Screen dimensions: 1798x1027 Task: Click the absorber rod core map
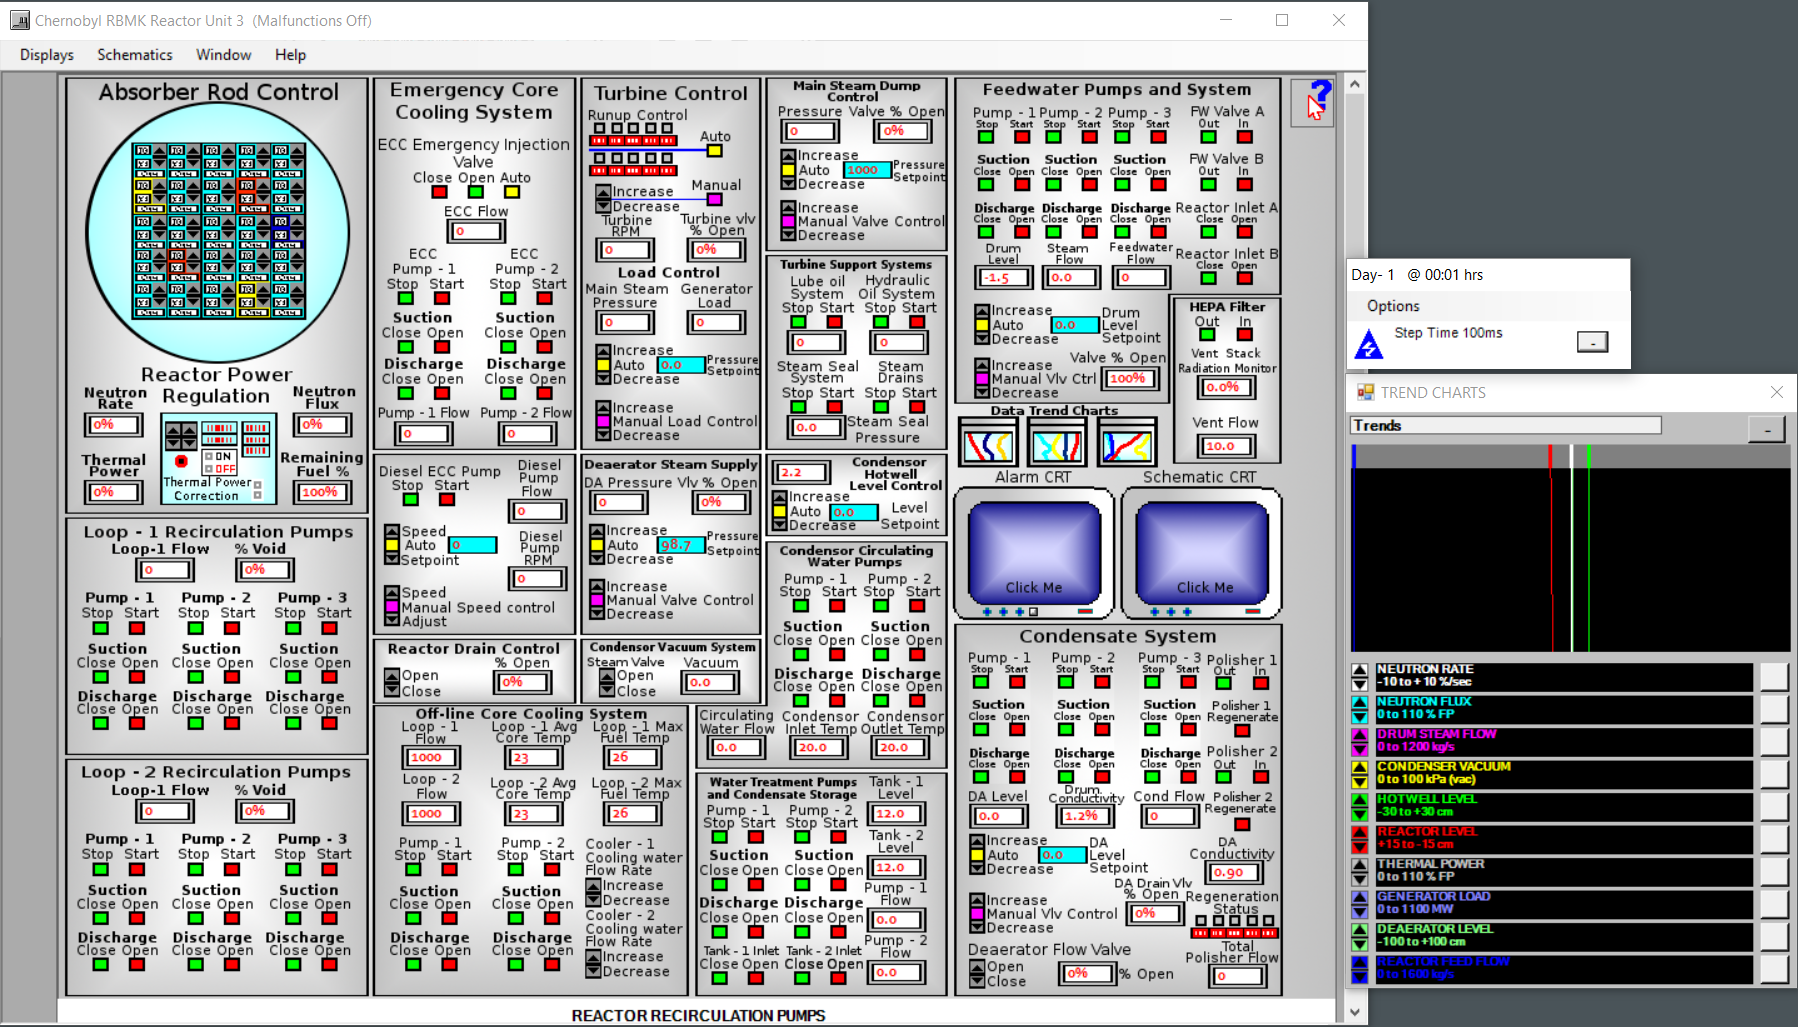pyautogui.click(x=218, y=230)
